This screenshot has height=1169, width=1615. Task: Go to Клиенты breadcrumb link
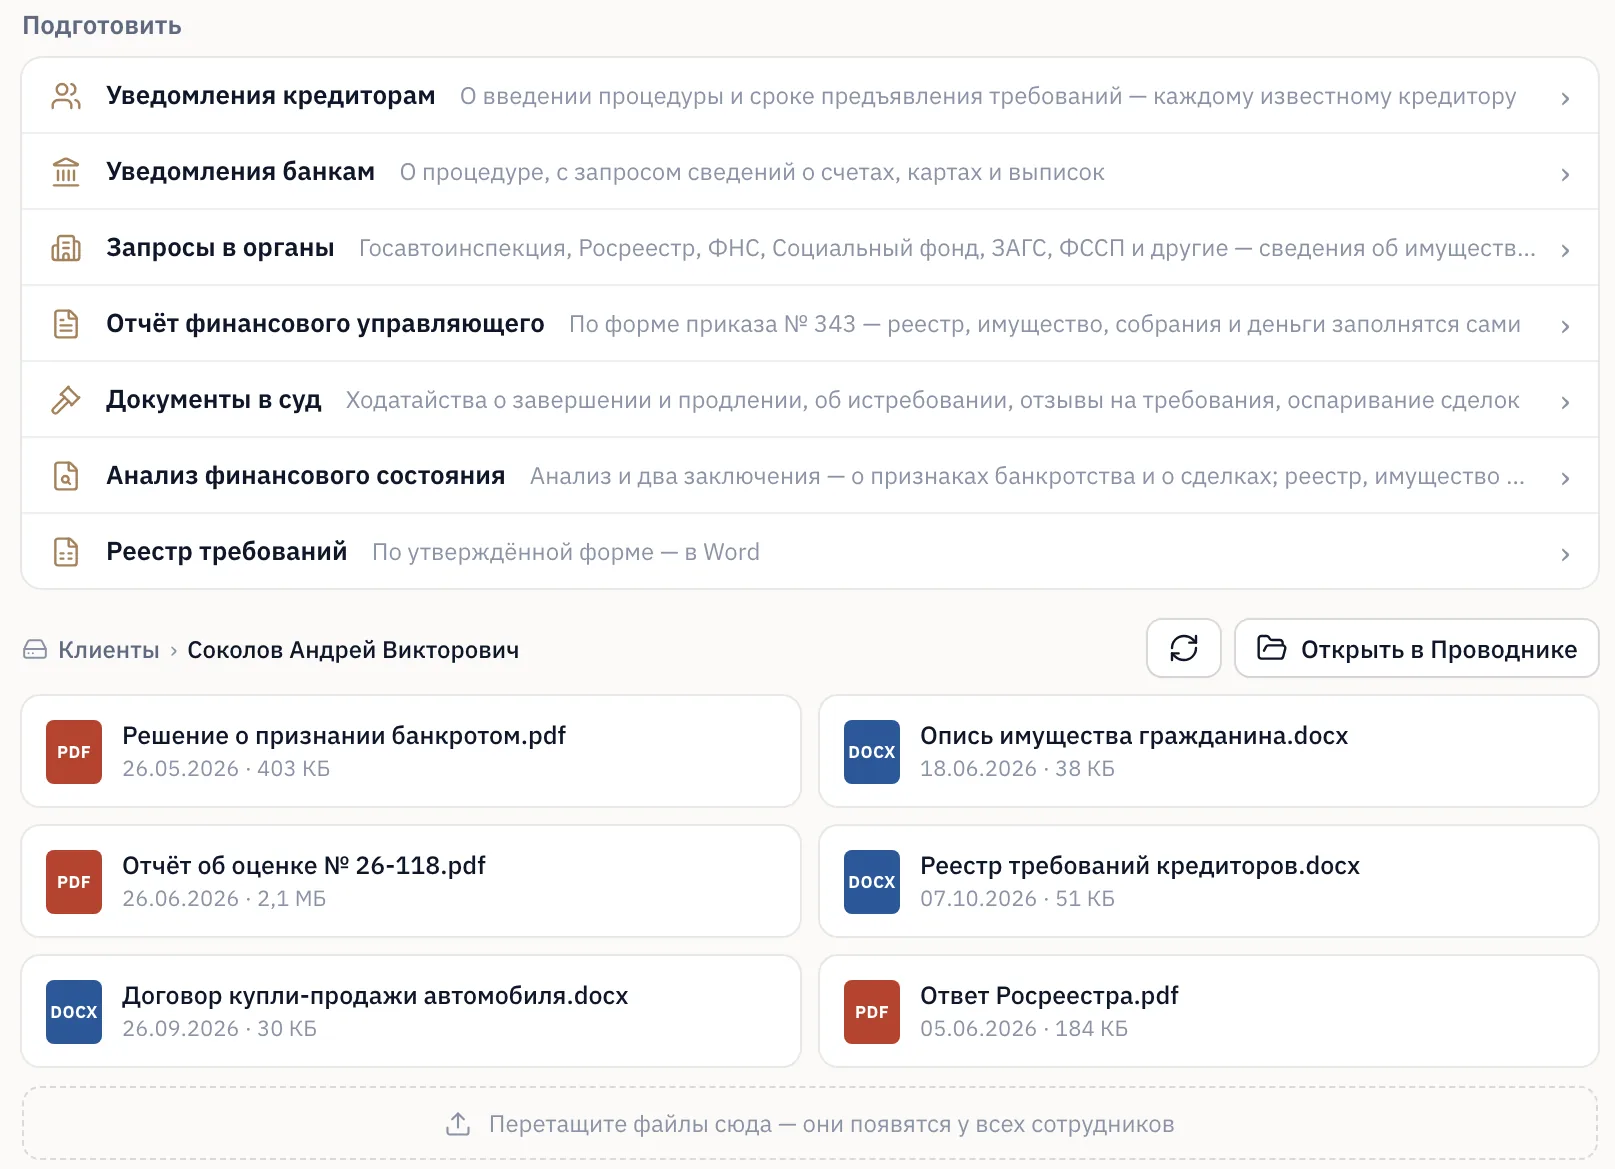109,650
